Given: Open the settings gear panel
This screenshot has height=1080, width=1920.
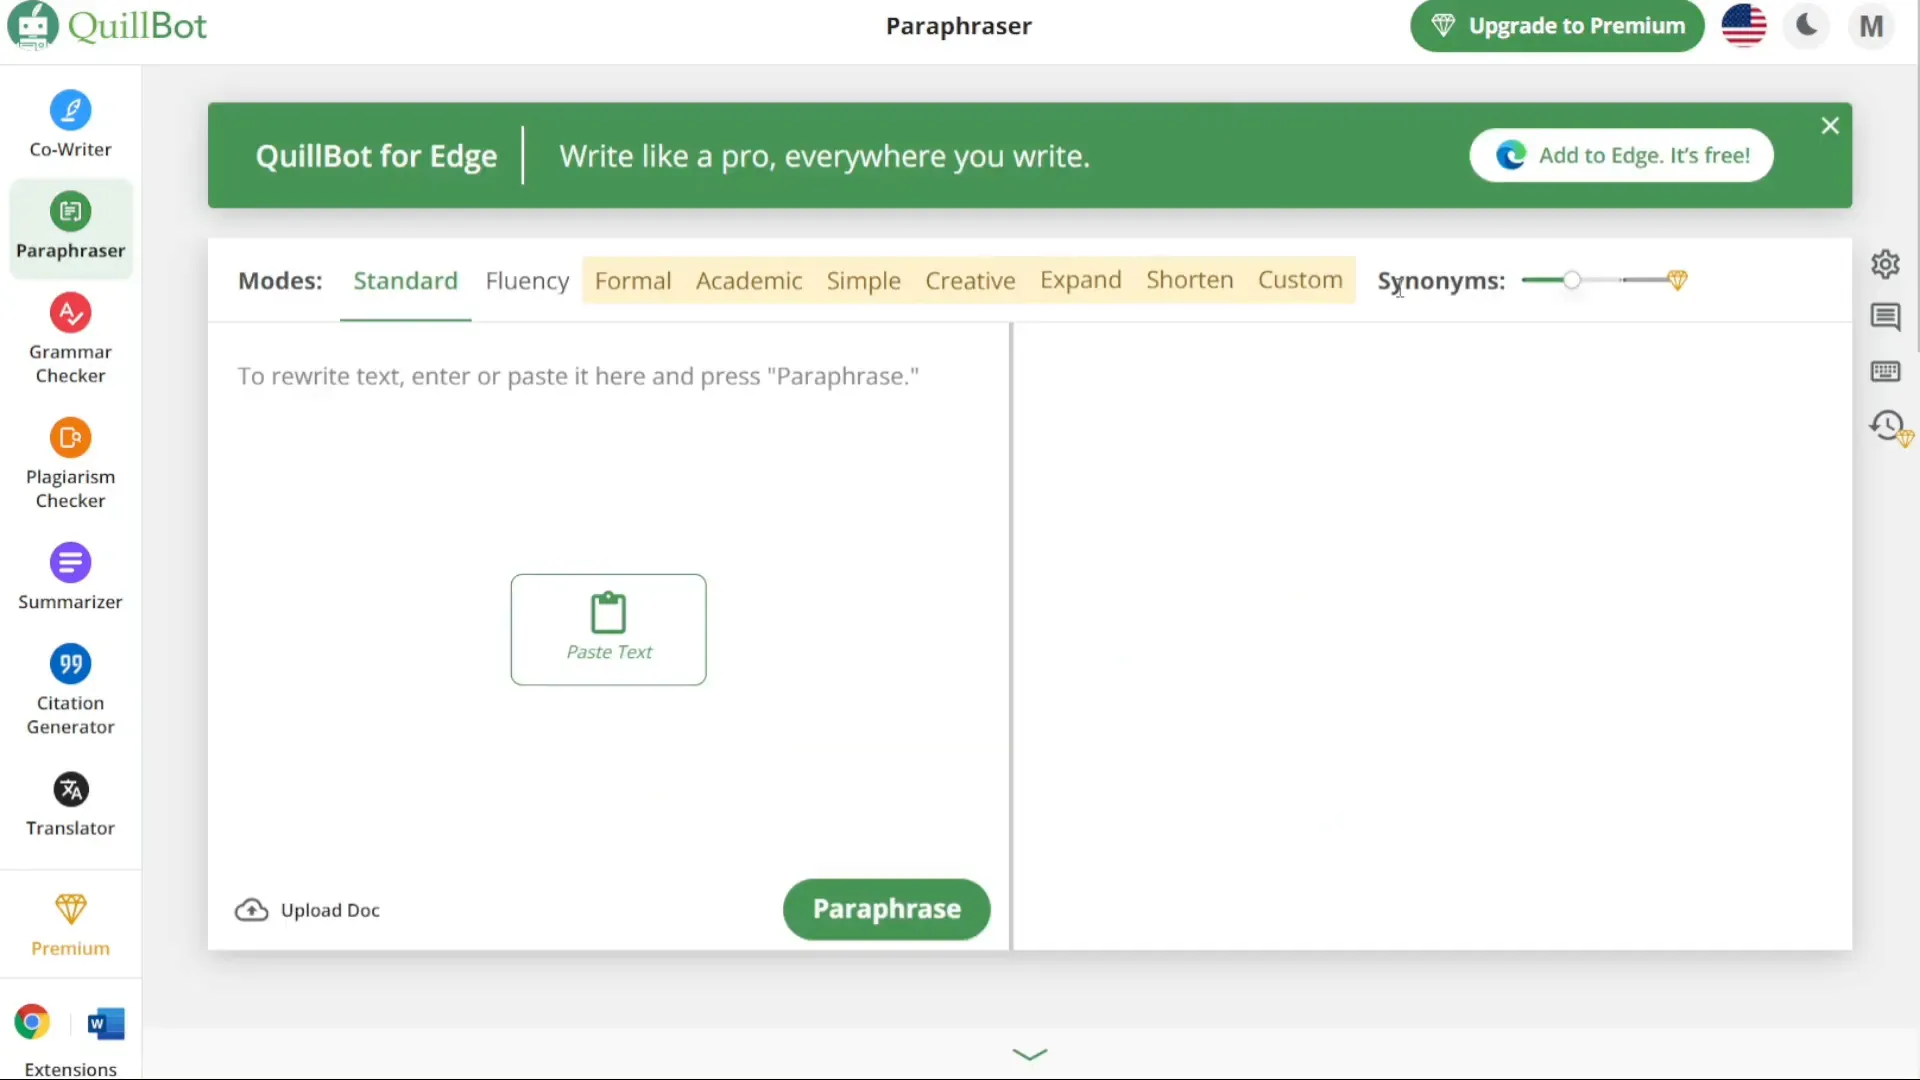Looking at the screenshot, I should coord(1885,264).
